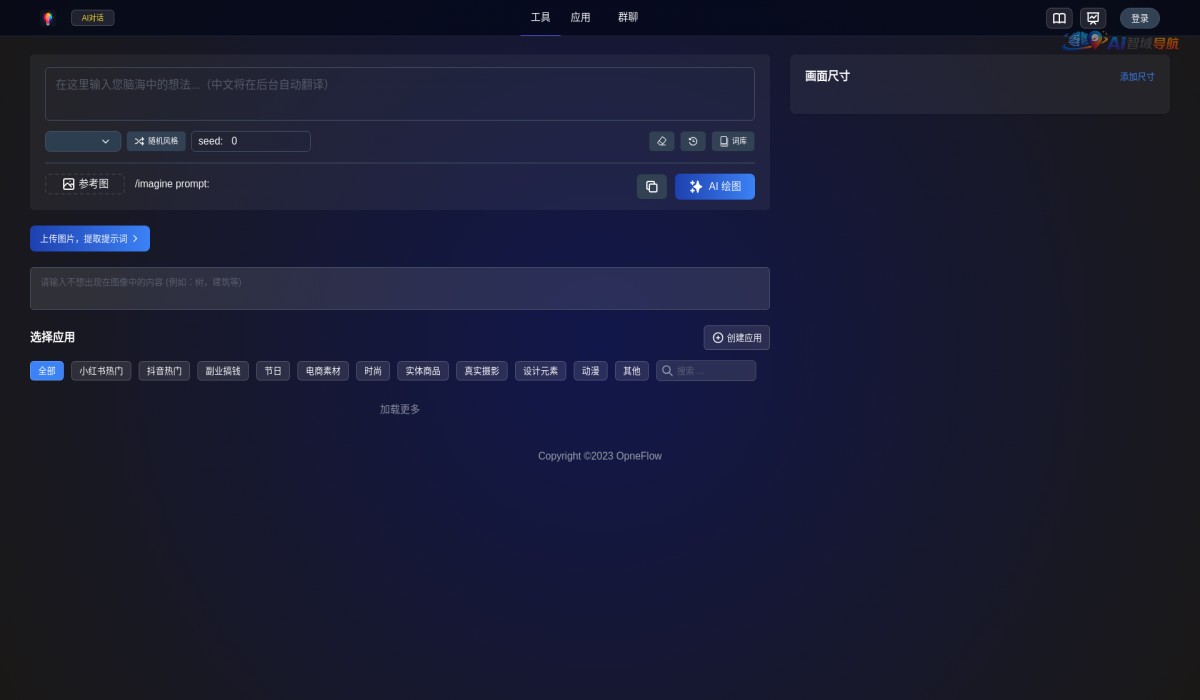
Task: Open the documentation book icon top right
Action: [1059, 18]
